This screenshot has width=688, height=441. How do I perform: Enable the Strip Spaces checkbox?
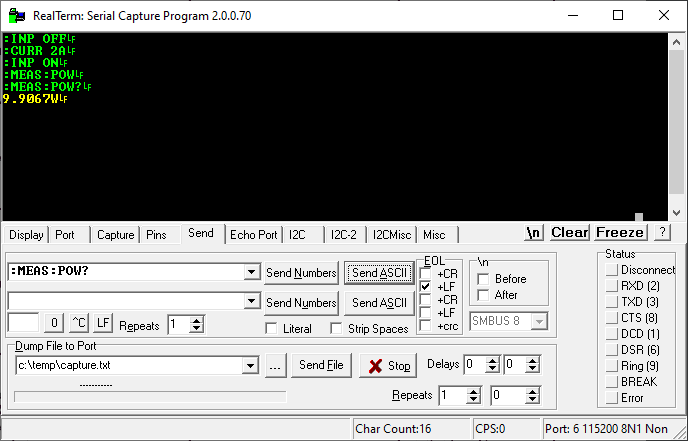tap(336, 328)
